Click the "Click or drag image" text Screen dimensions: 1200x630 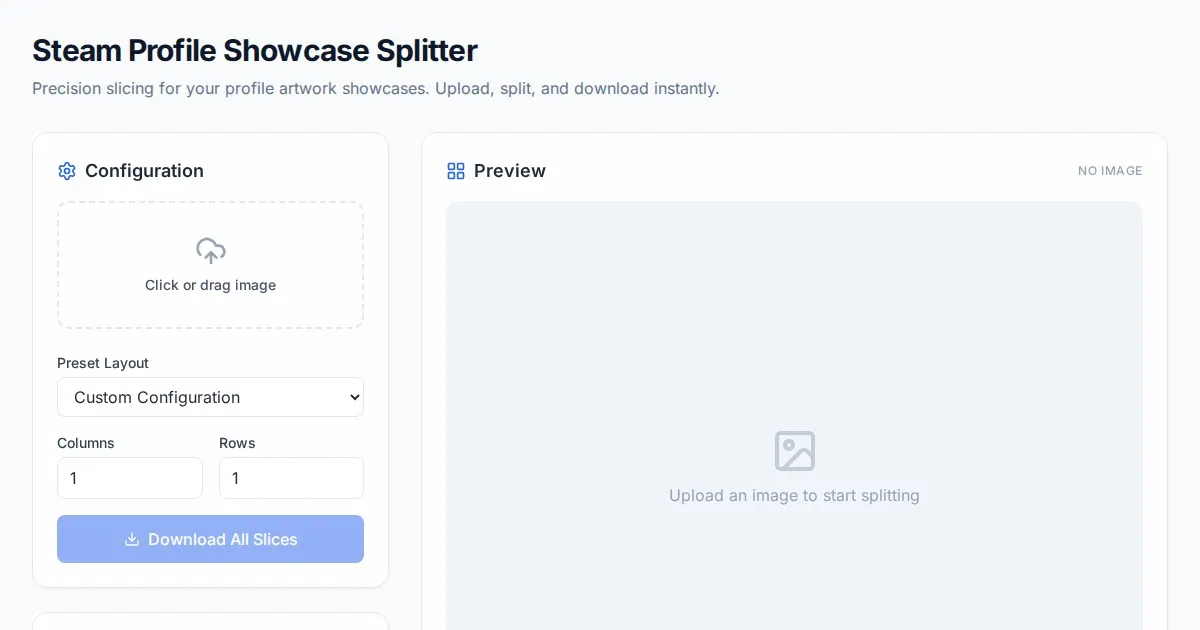click(x=210, y=285)
